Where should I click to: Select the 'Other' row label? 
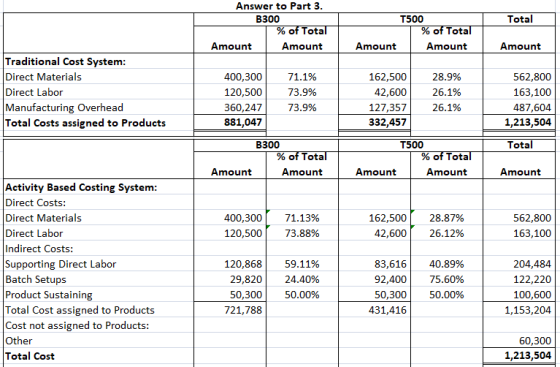click(19, 341)
